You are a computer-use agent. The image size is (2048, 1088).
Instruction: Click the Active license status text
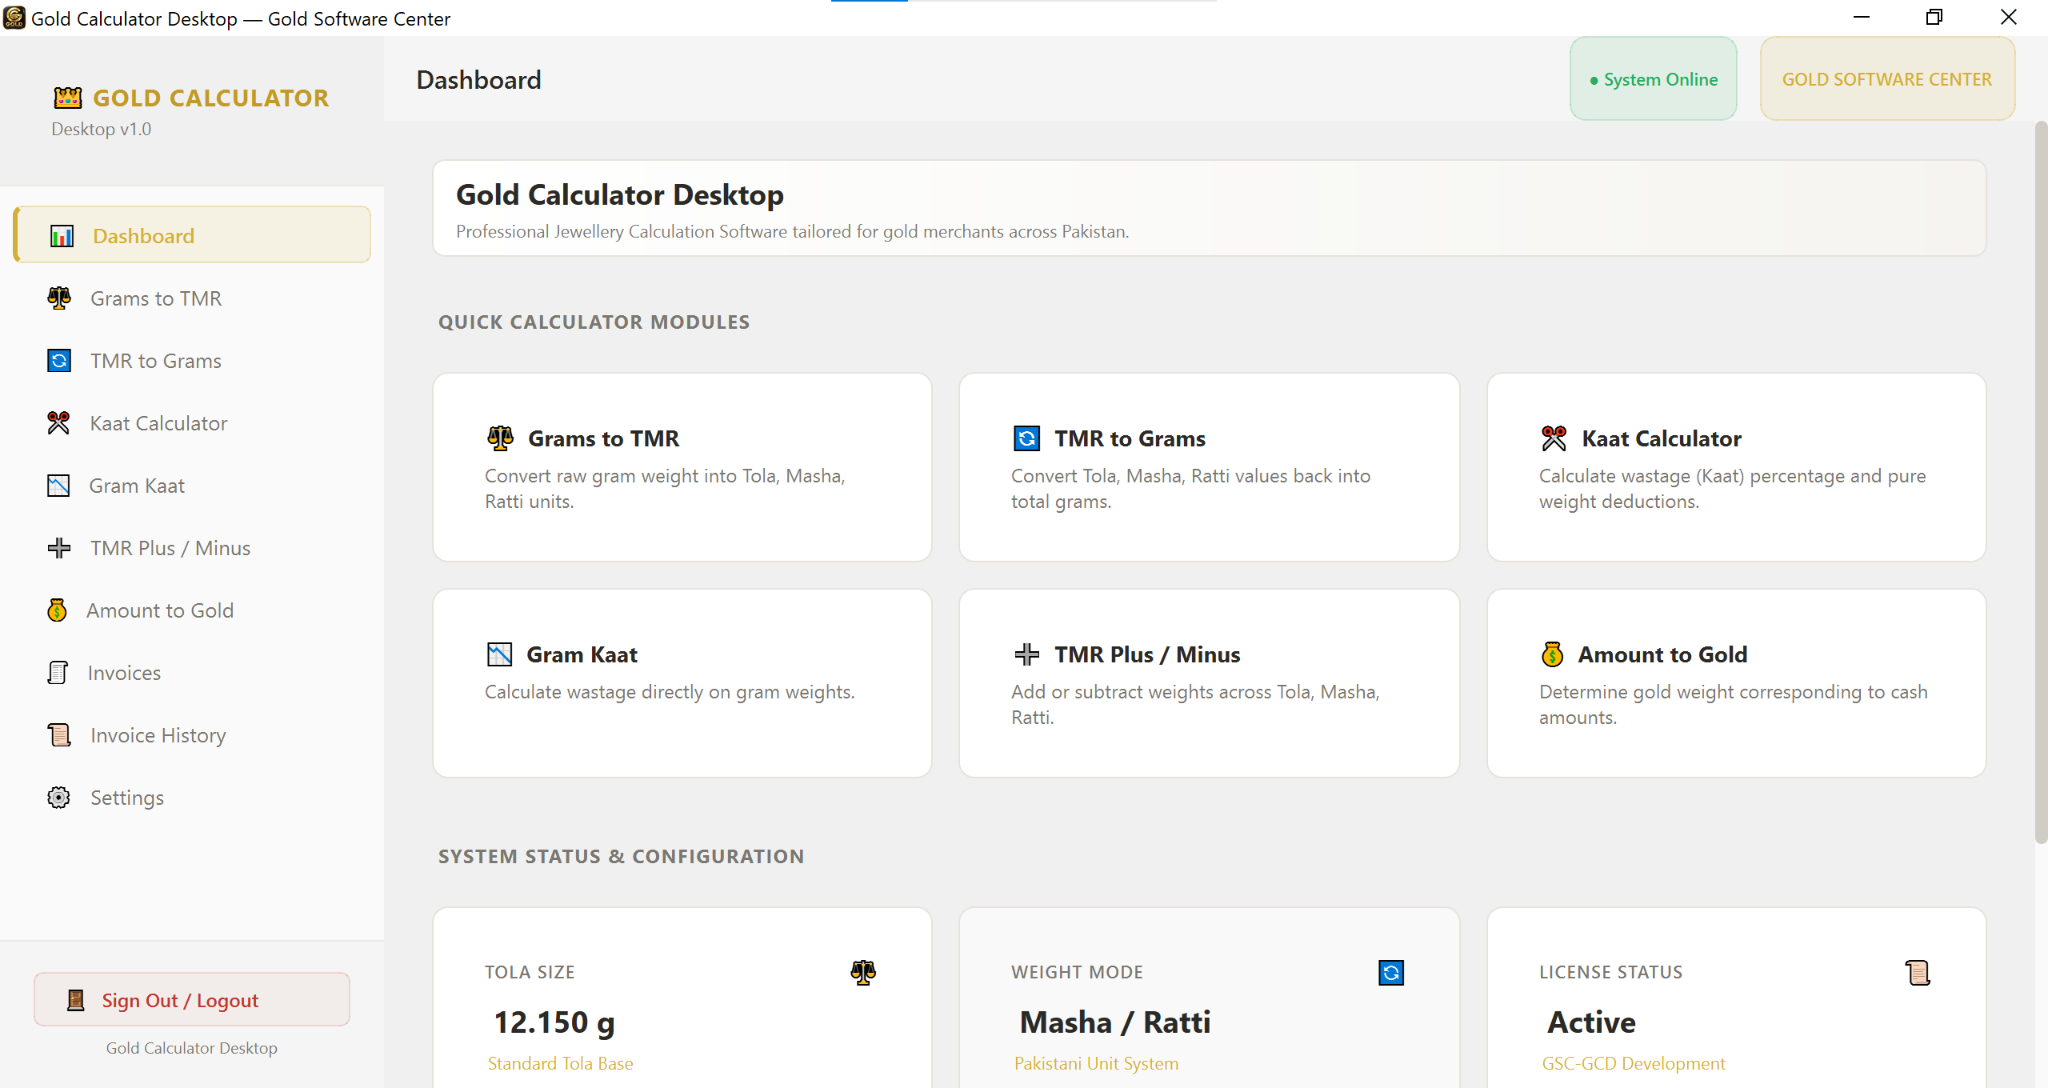[1591, 1022]
